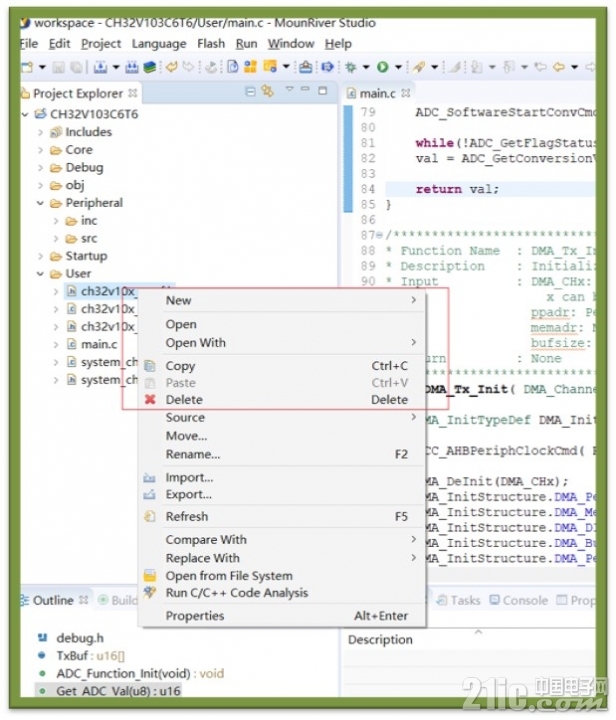Click the grayed Redo arrow icon
Screen dimensions: 616x720
point(188,68)
